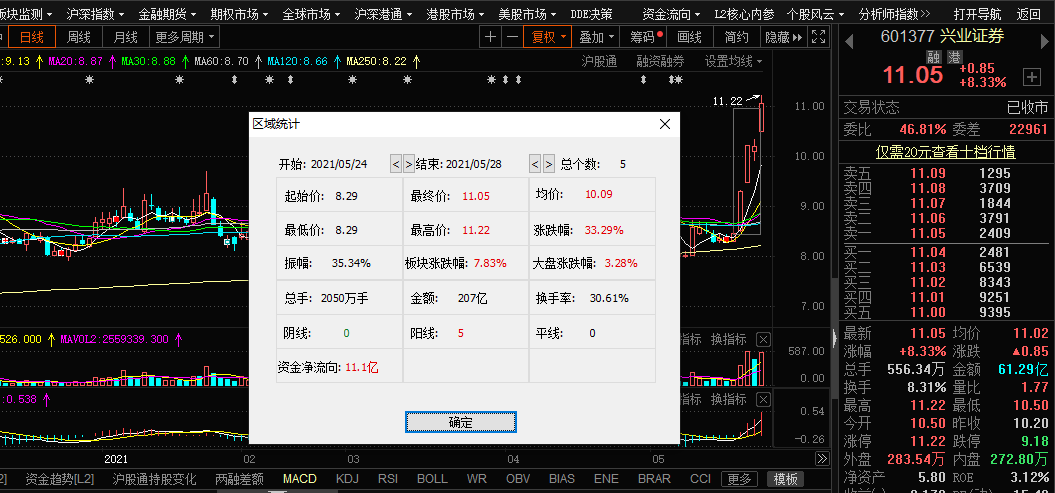Image resolution: width=1055 pixels, height=493 pixels.
Task: Open the 仅需20元查看十档行情 link
Action: tap(945, 152)
